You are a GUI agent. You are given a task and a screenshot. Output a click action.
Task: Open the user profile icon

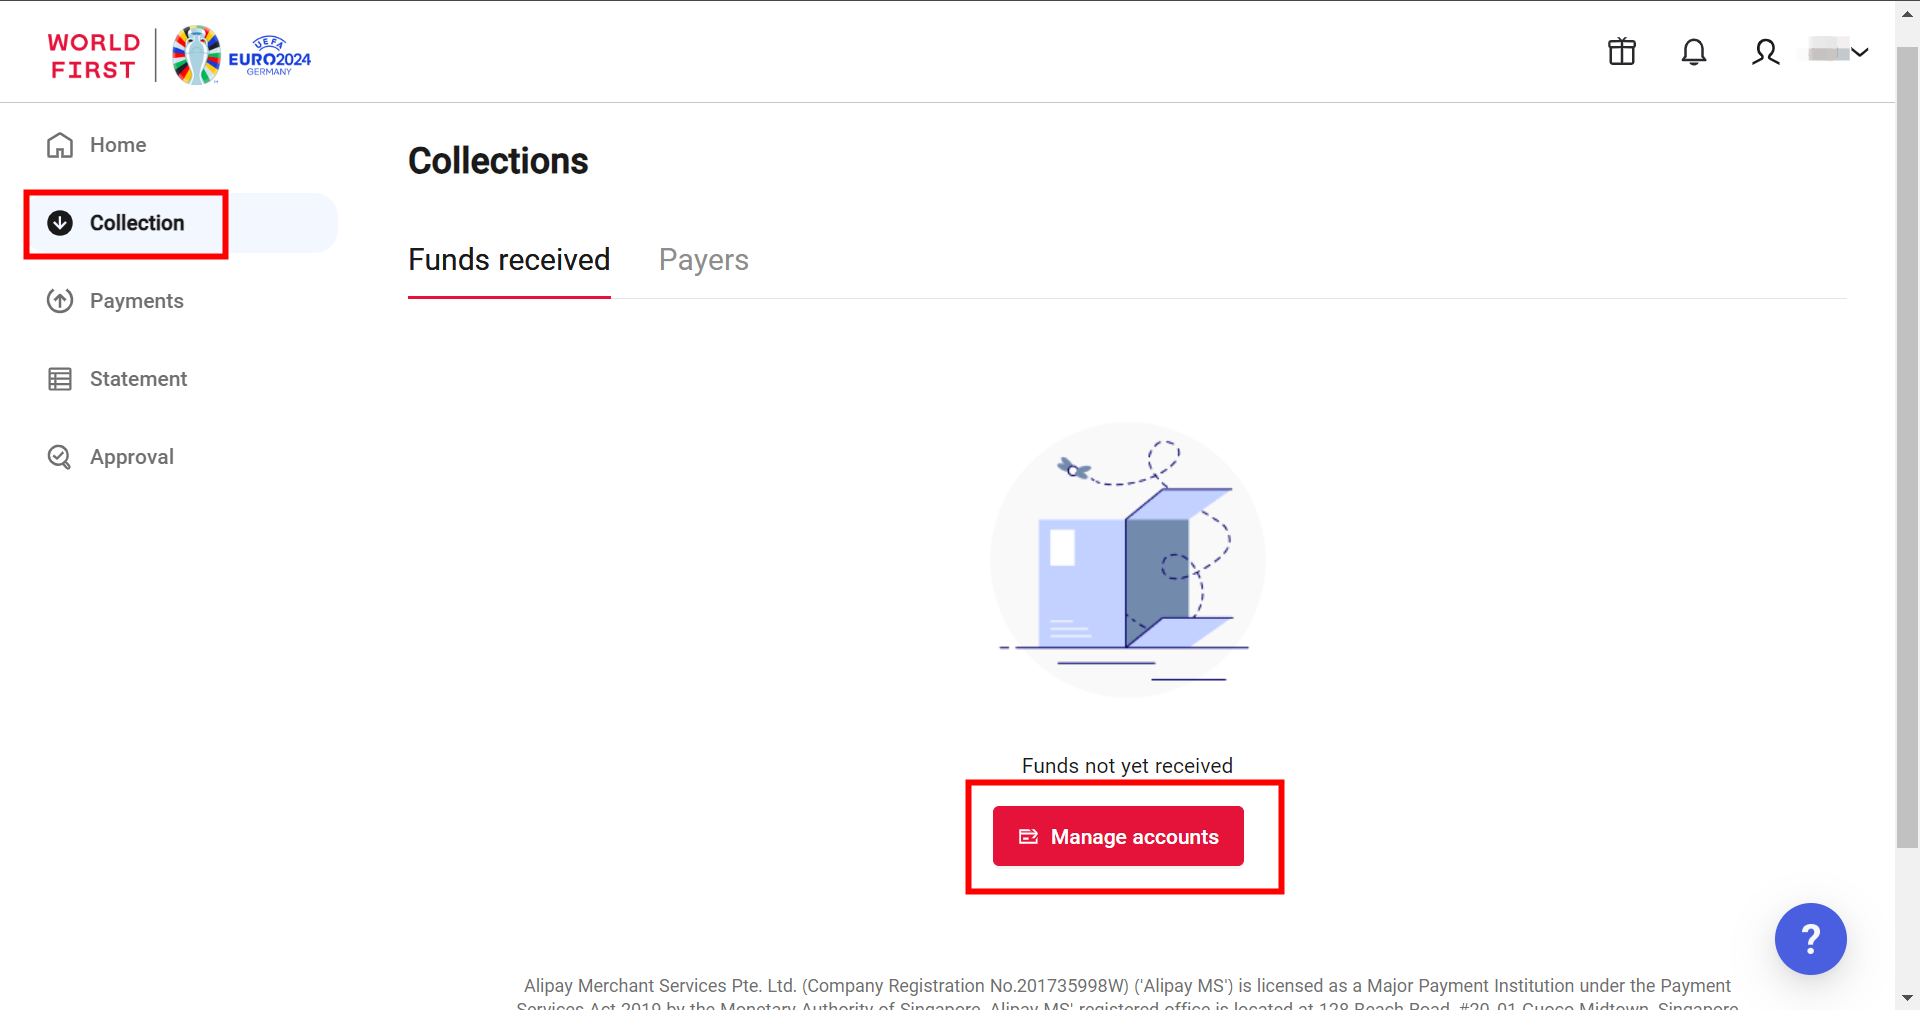pos(1765,52)
